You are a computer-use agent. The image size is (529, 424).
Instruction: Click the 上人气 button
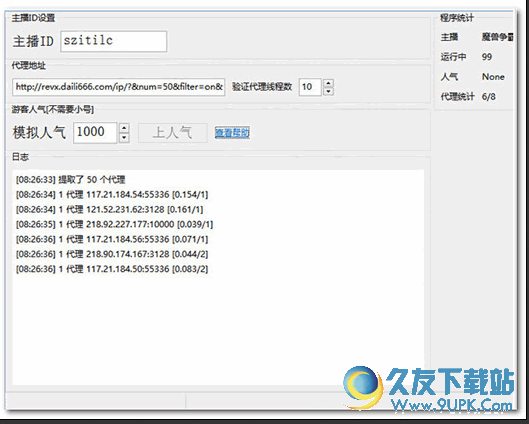click(173, 133)
